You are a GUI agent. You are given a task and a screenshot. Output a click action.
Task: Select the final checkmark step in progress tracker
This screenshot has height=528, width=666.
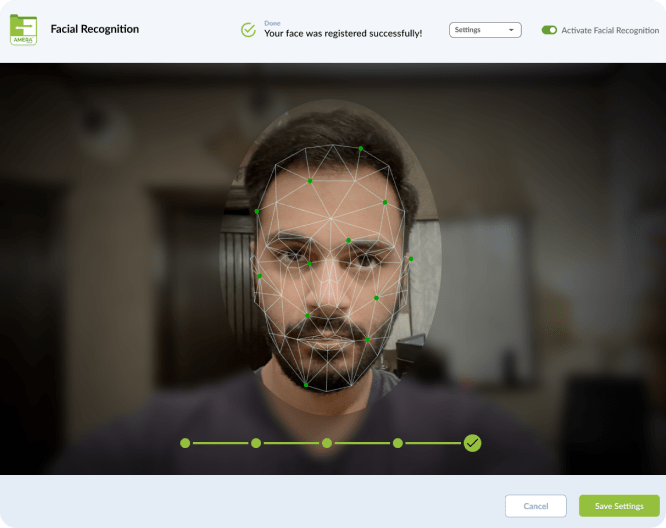coord(472,443)
